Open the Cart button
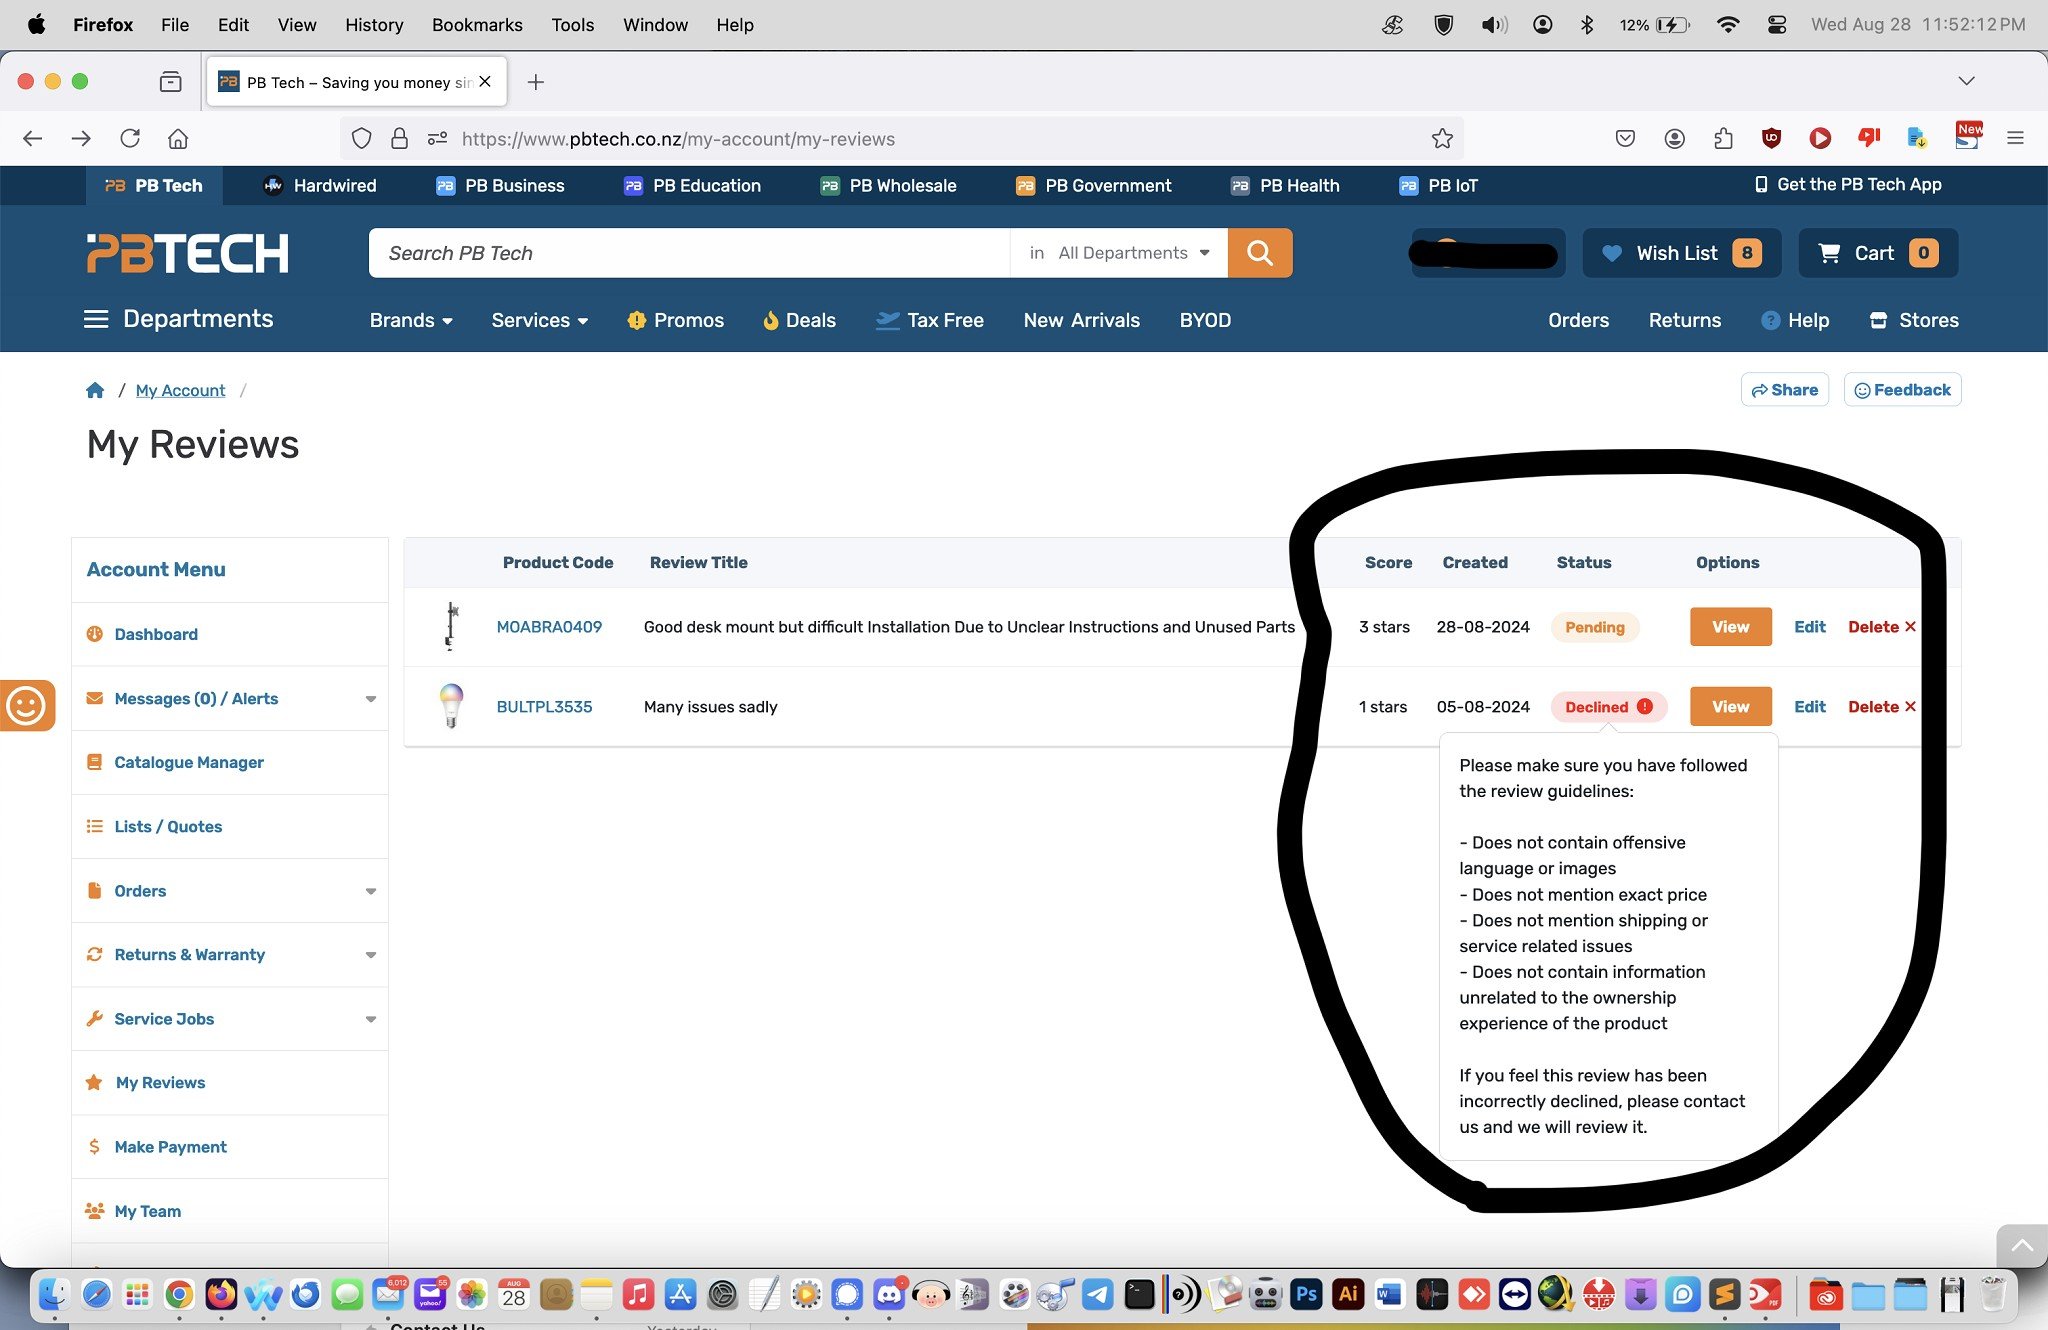The height and width of the screenshot is (1330, 2048). click(1878, 253)
